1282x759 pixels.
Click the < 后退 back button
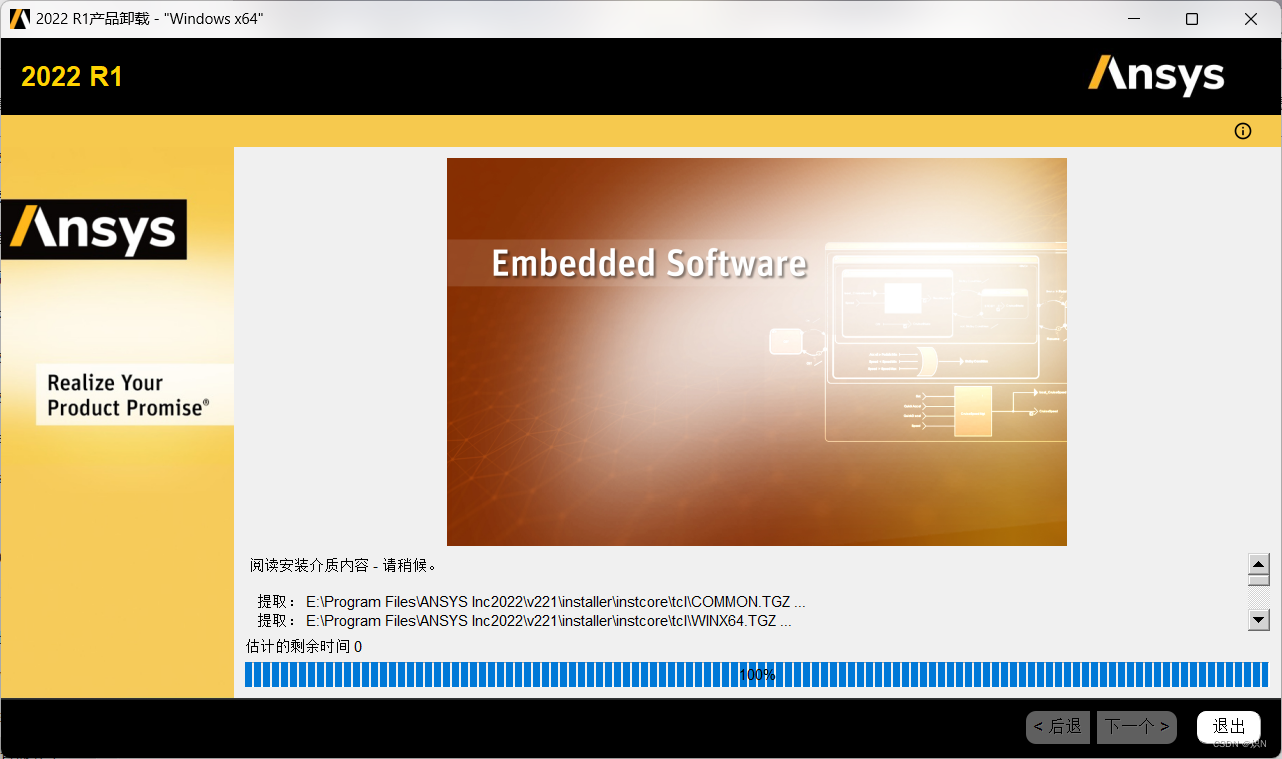[x=1058, y=727]
